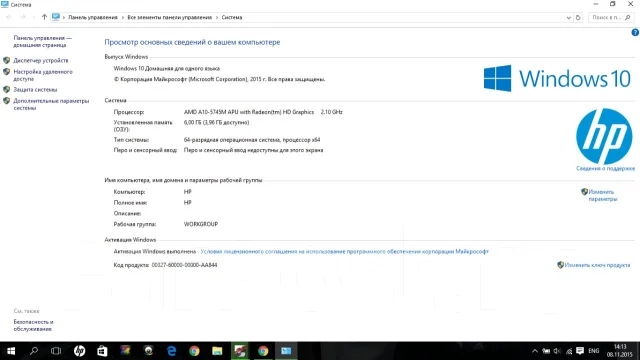Click Сведения о поддержке link
This screenshot has height=360, width=640.
(605, 168)
